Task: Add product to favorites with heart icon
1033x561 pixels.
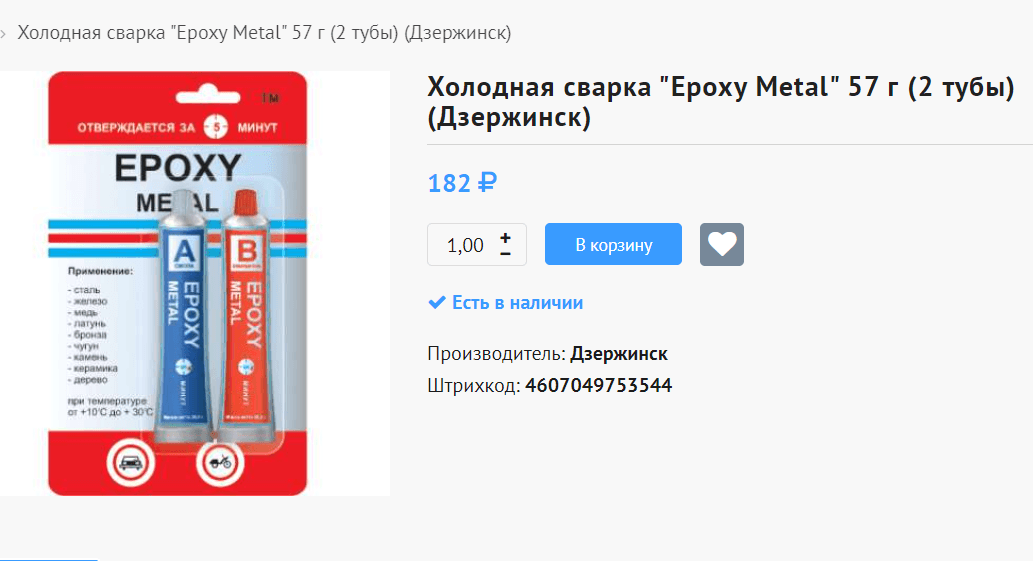Action: coord(721,244)
